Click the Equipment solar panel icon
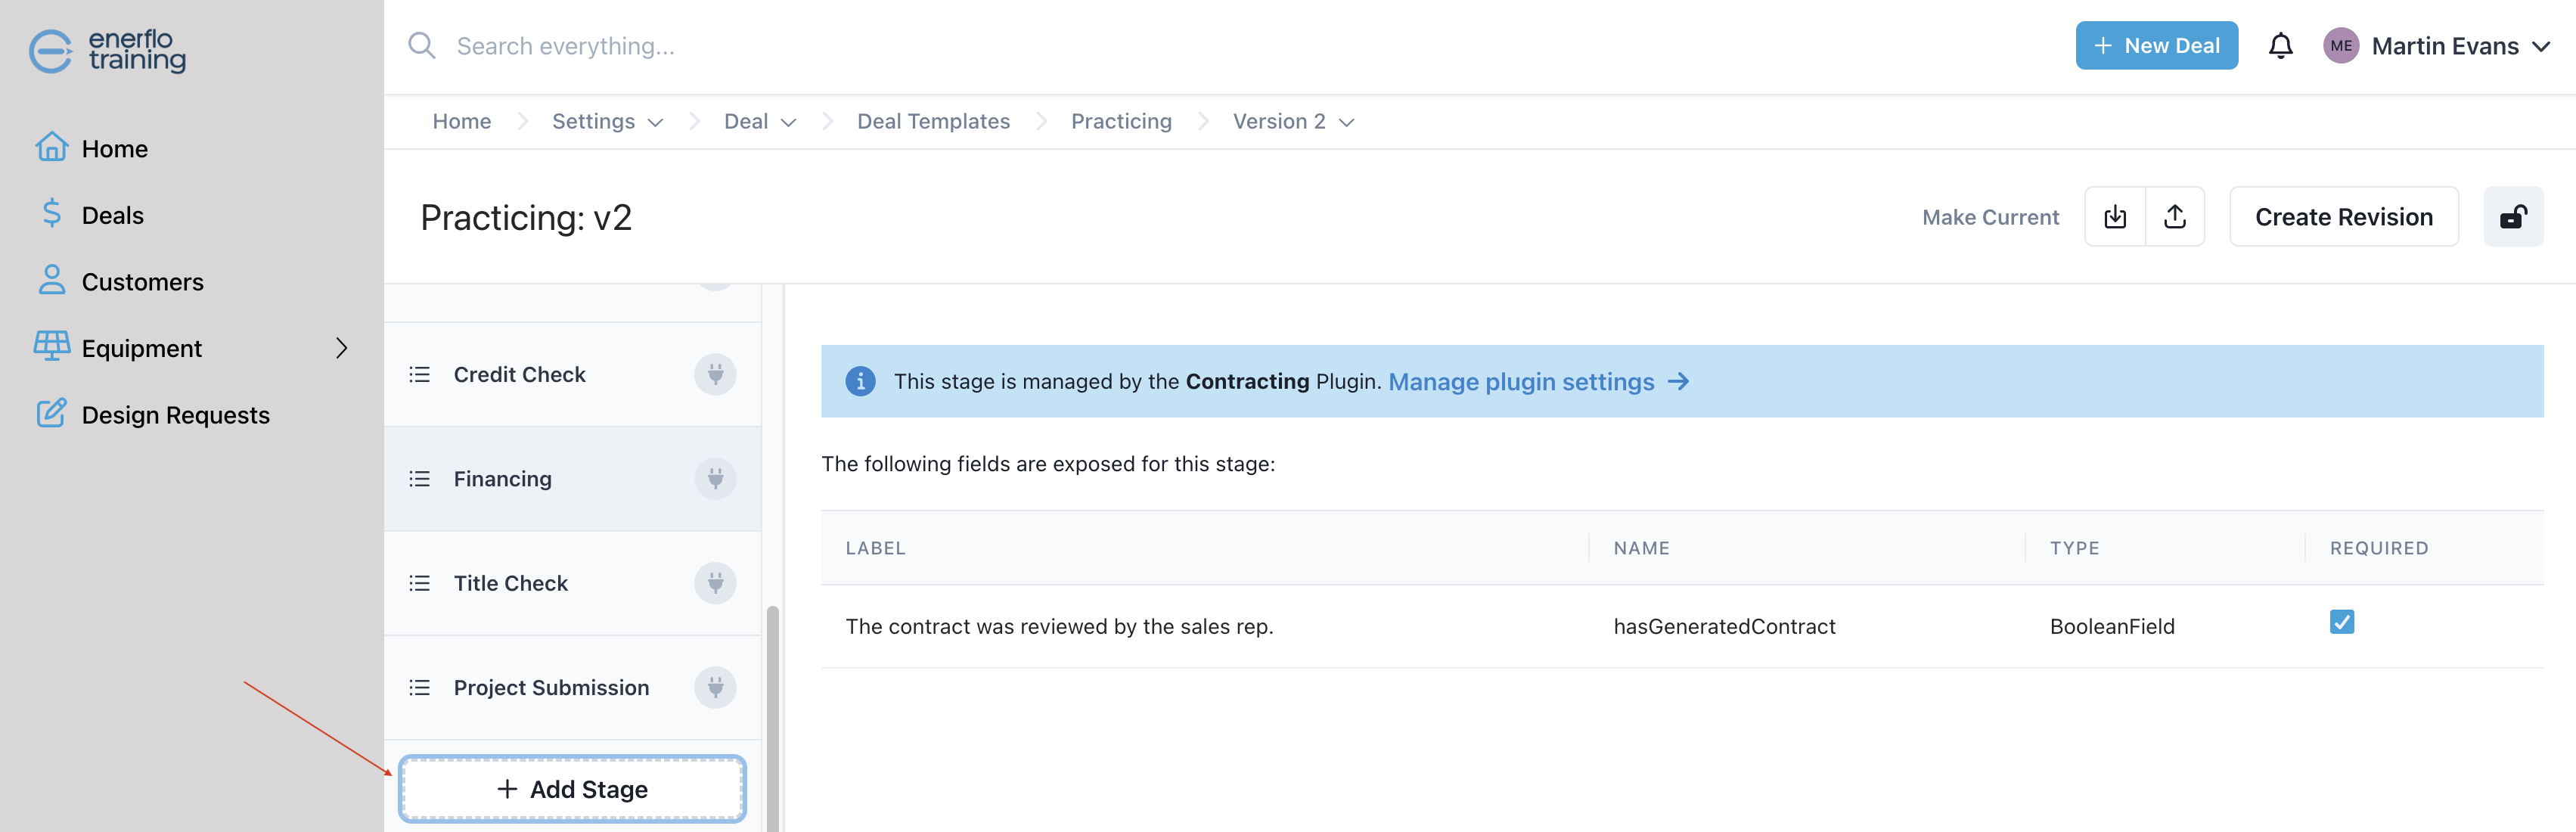This screenshot has height=832, width=2576. point(52,347)
